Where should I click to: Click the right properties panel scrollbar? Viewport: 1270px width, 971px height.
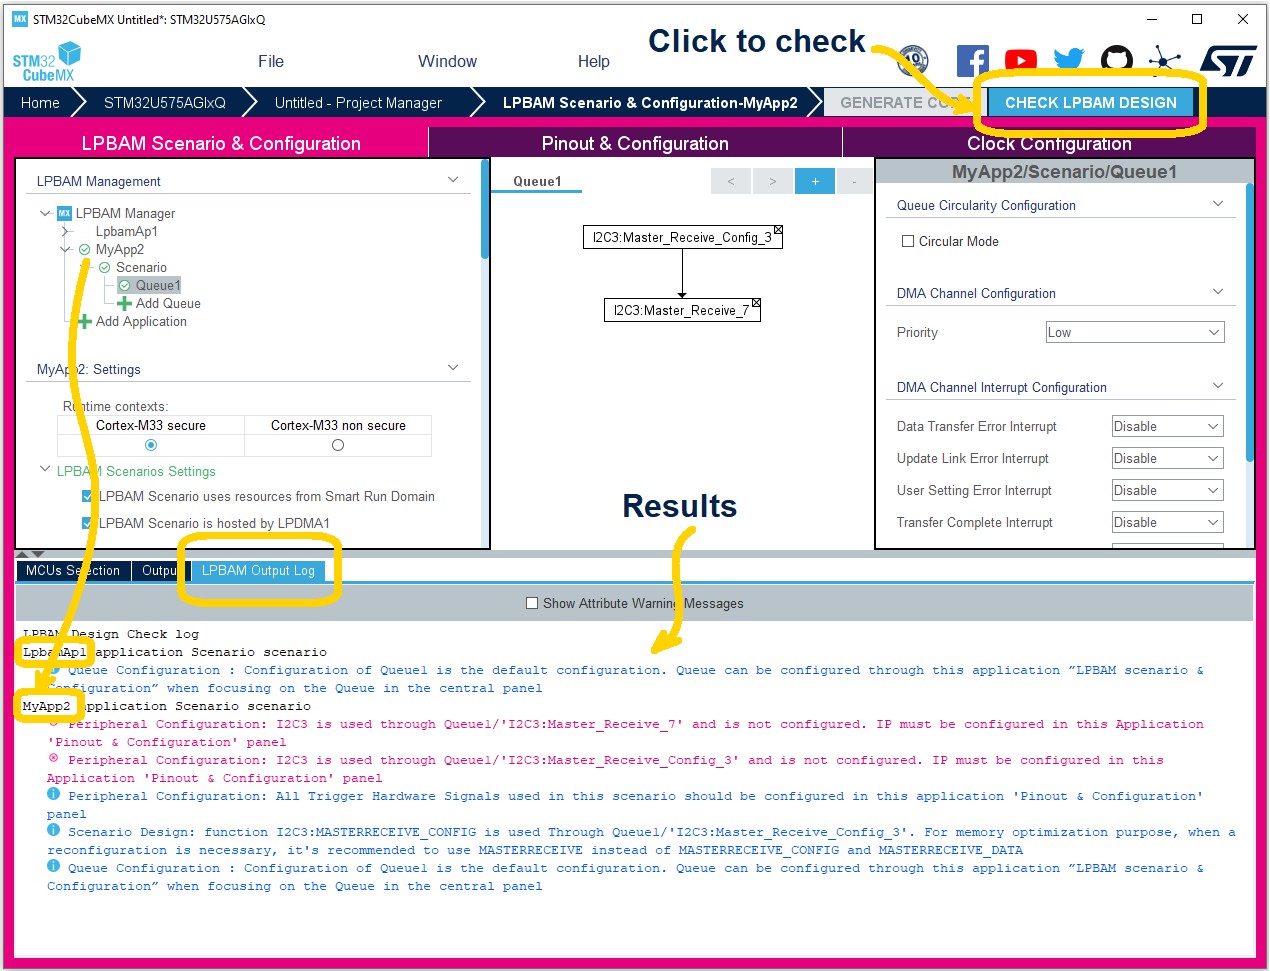pos(1250,322)
